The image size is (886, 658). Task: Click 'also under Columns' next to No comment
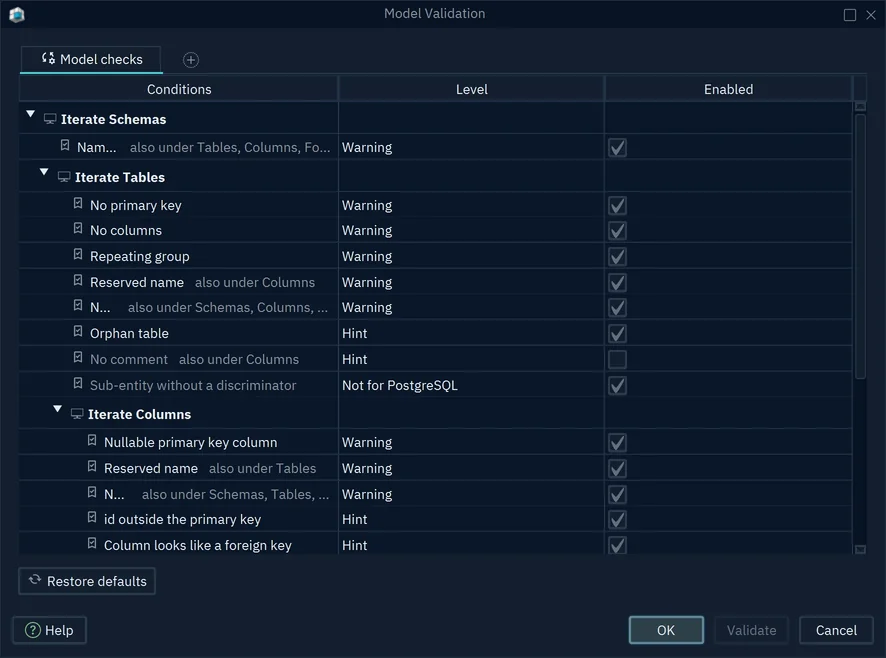[x=239, y=360]
